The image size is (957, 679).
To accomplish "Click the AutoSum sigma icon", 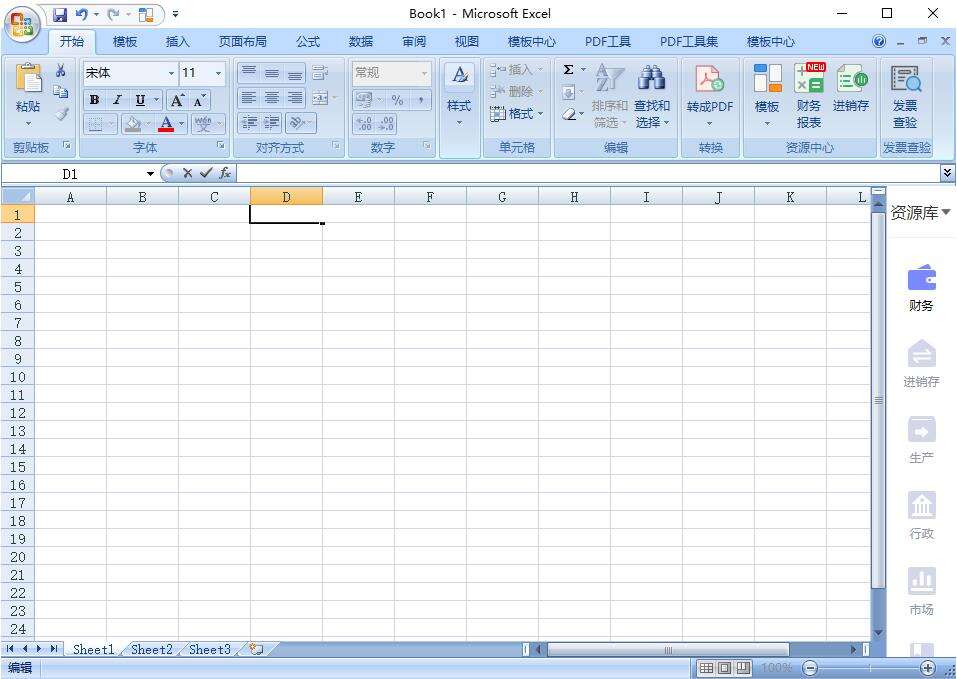I will click(568, 70).
